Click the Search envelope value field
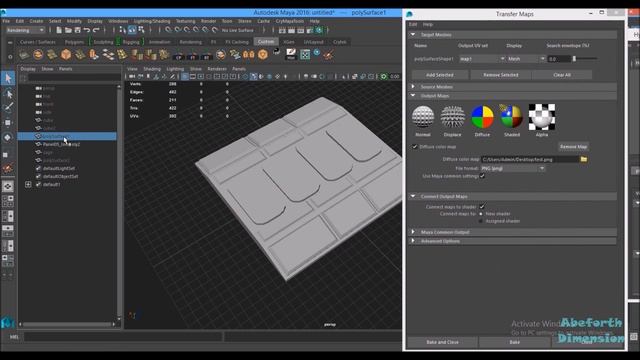The image size is (640, 360). click(x=558, y=59)
